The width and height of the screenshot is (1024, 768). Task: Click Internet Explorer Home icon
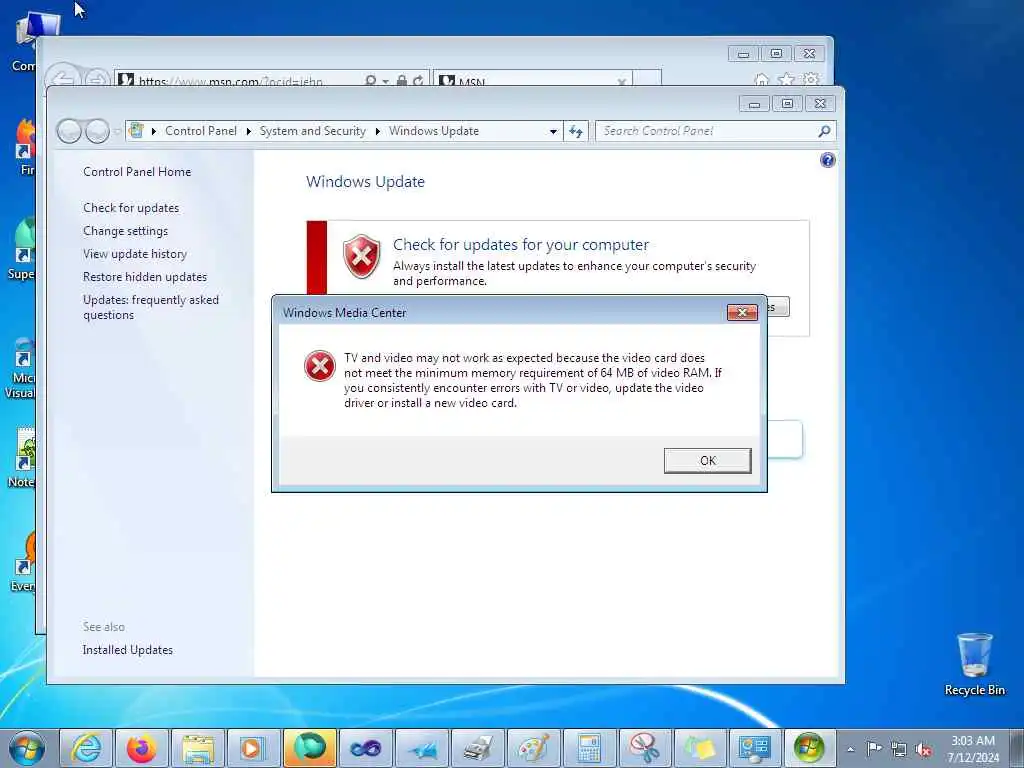tap(761, 80)
